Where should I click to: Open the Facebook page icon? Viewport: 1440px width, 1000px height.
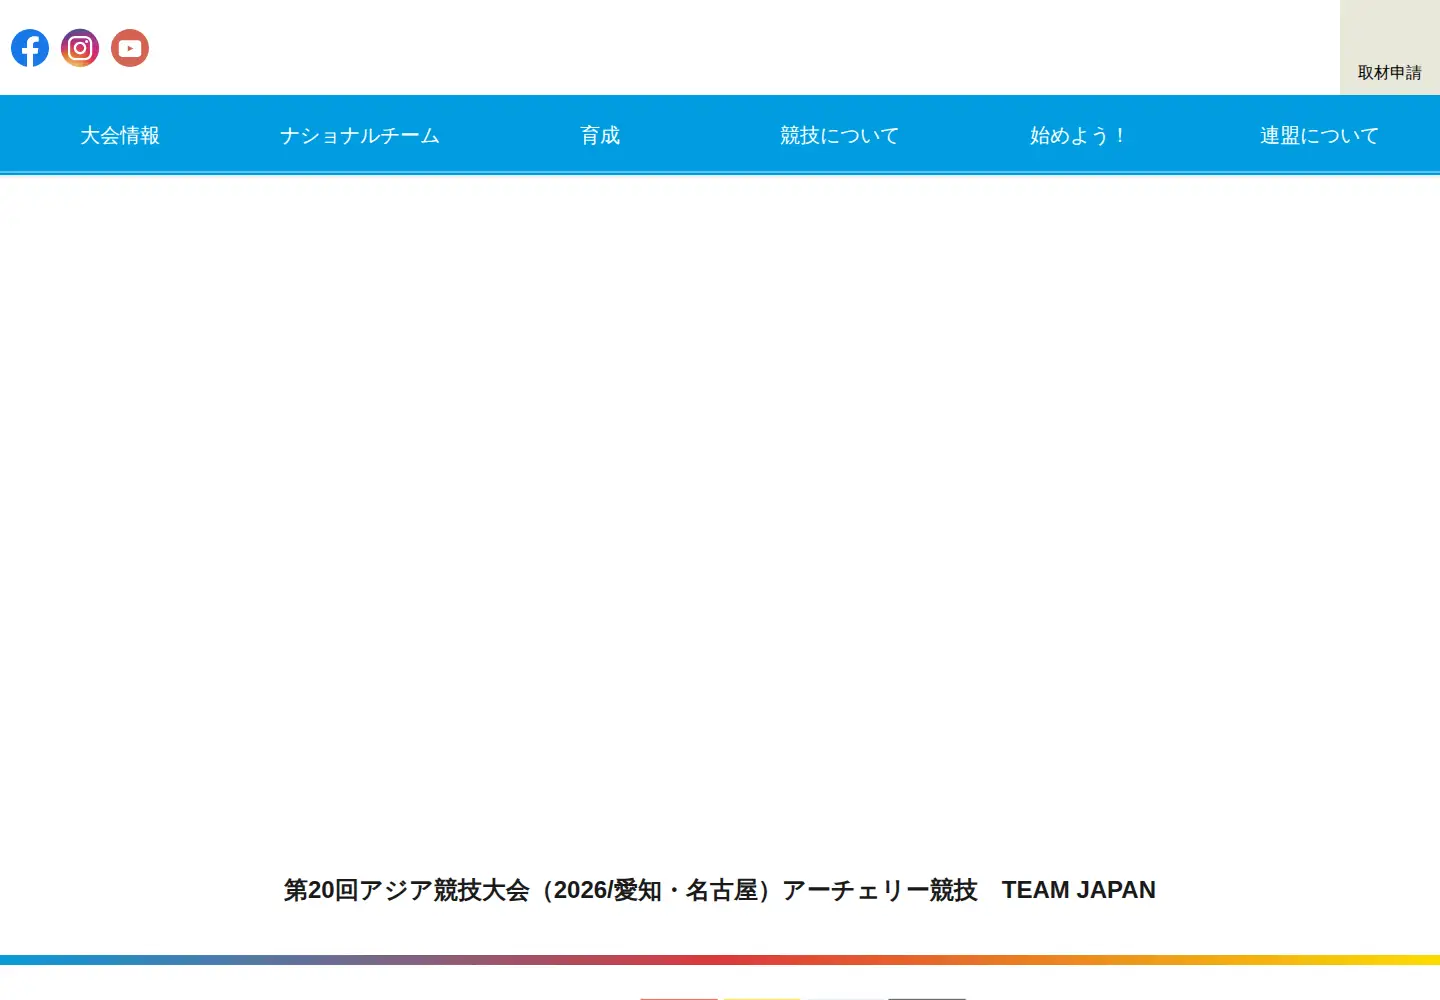[30, 48]
